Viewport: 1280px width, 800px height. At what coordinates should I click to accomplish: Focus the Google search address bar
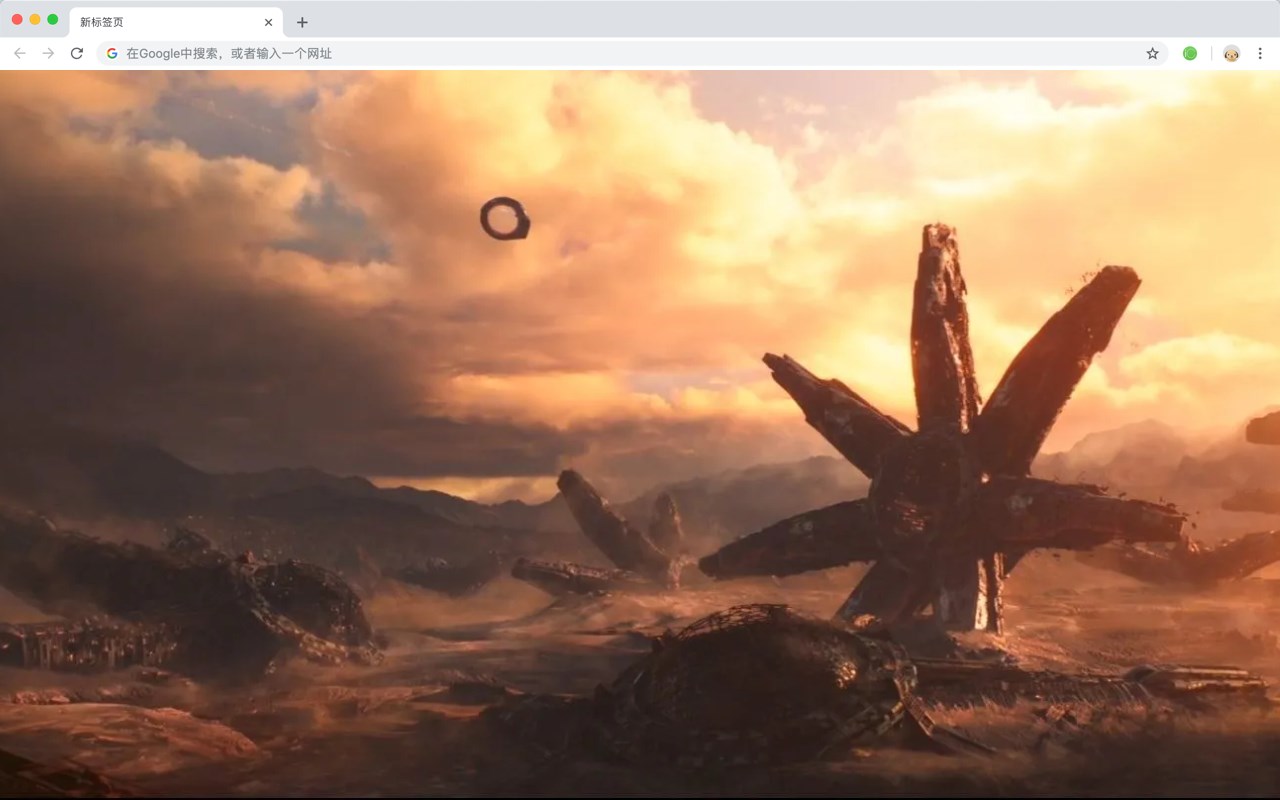tap(632, 53)
